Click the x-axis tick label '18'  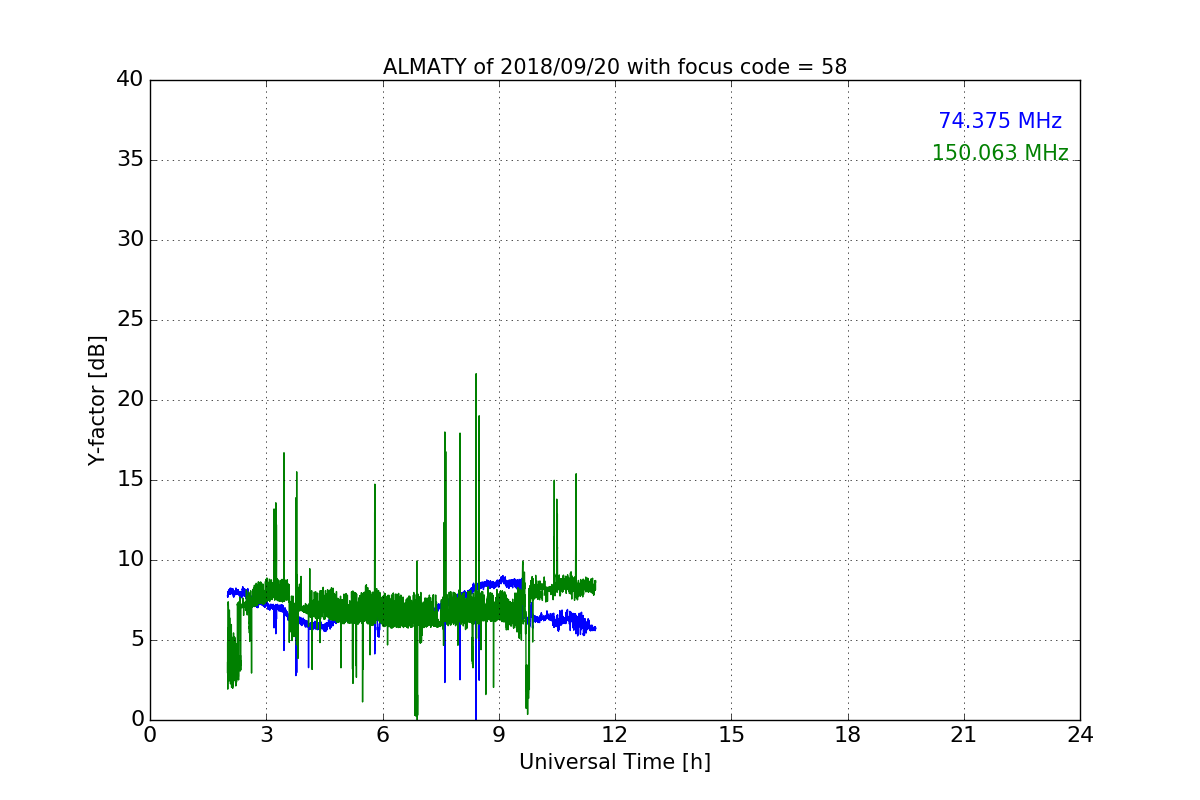pos(848,734)
